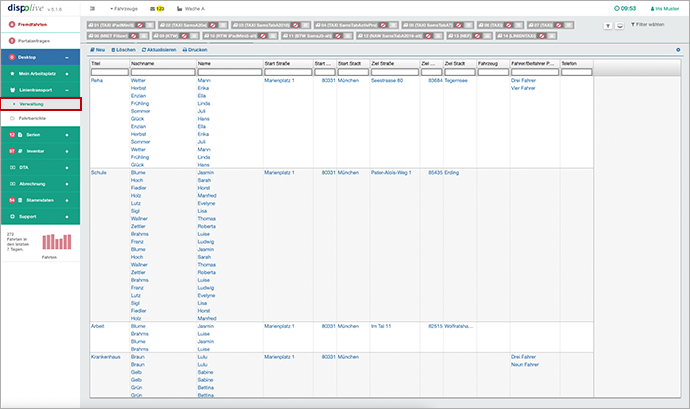The image size is (690, 409).
Task: Click the gray button on vehicle tag 07 TAXI
Action: click(x=569, y=26)
